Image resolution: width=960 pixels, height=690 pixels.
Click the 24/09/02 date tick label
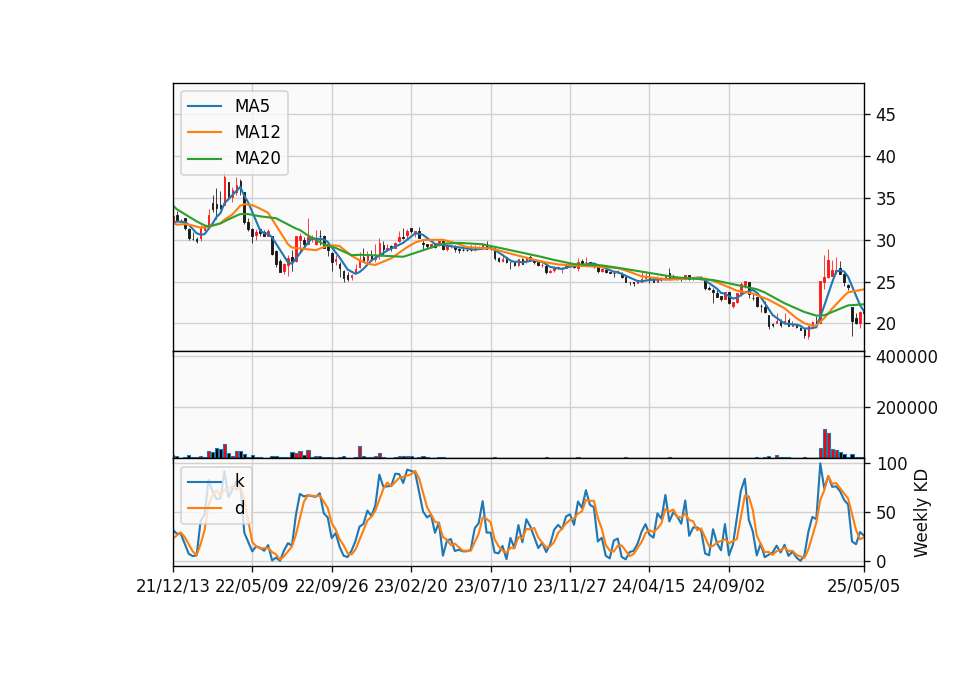point(729,586)
